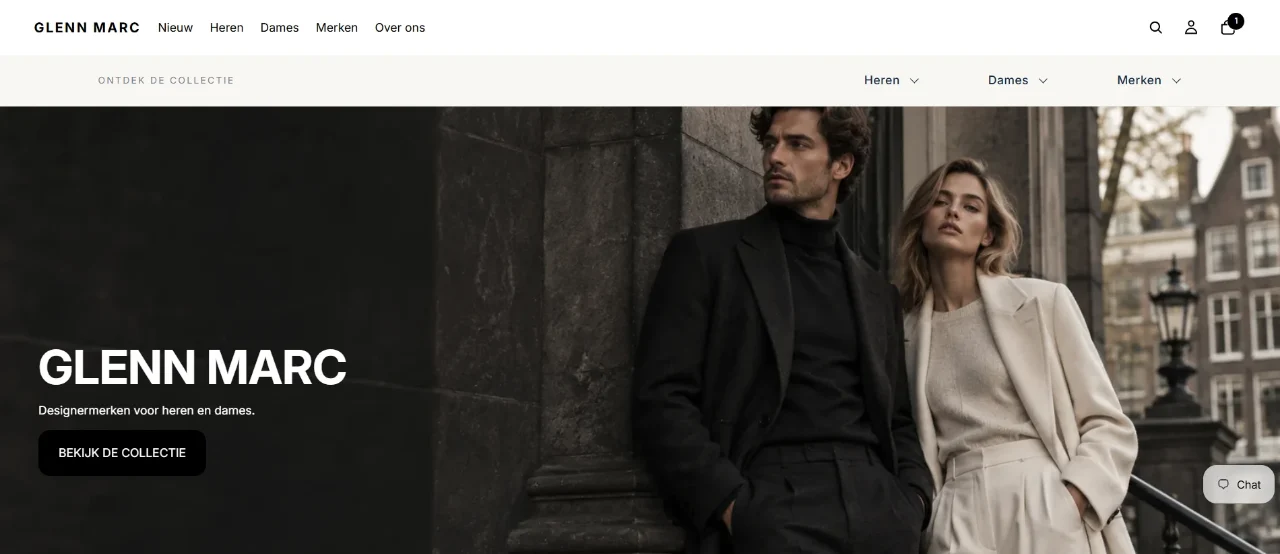Click the Chat widget button
Image resolution: width=1280 pixels, height=554 pixels.
coord(1238,484)
